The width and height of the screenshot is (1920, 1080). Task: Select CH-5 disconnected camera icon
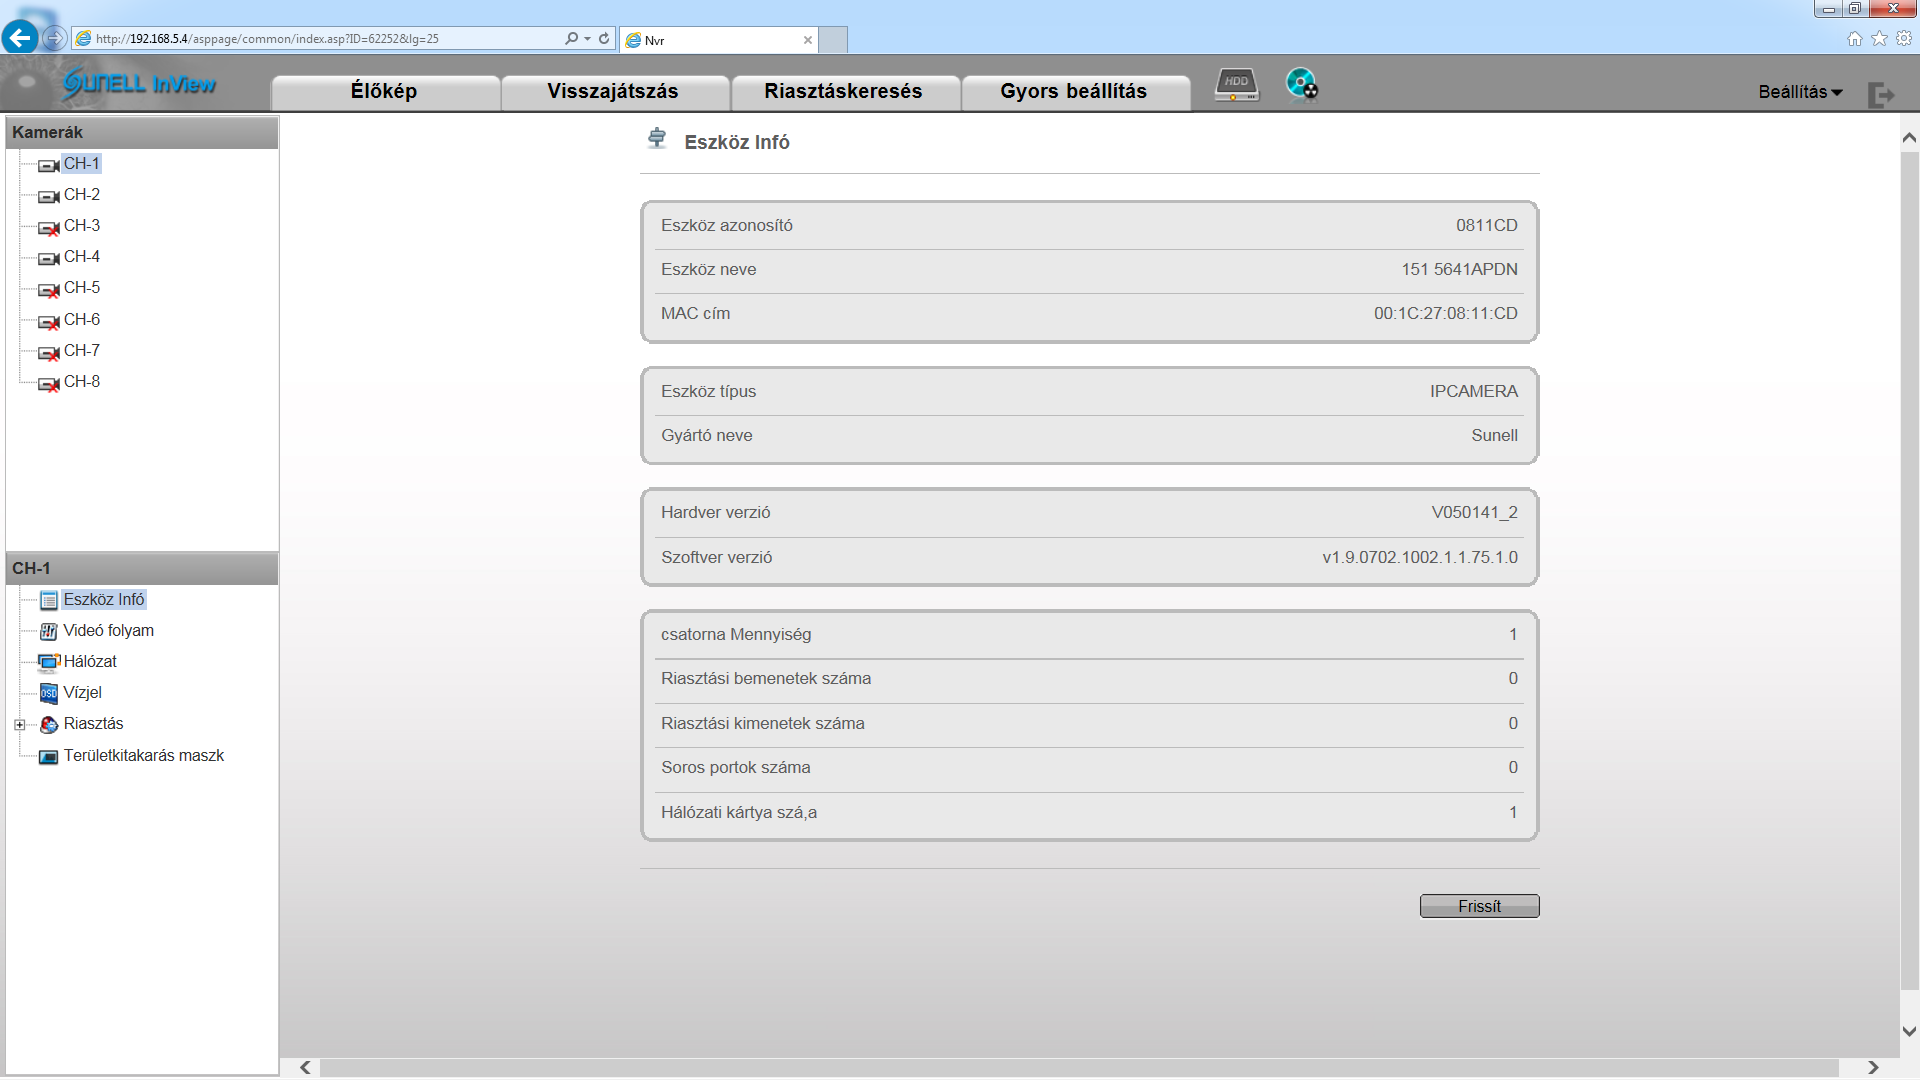48,289
